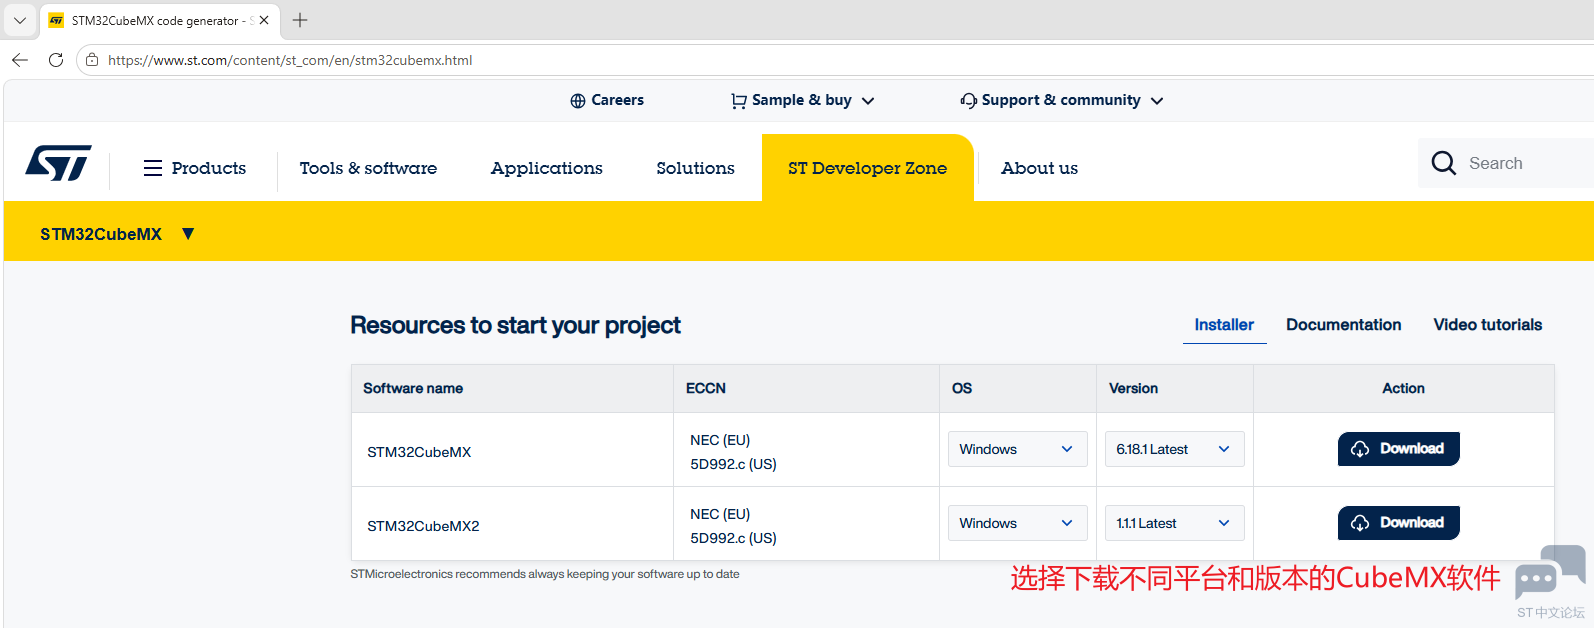Download STM32CubeMX2
The image size is (1594, 628).
[x=1398, y=523]
